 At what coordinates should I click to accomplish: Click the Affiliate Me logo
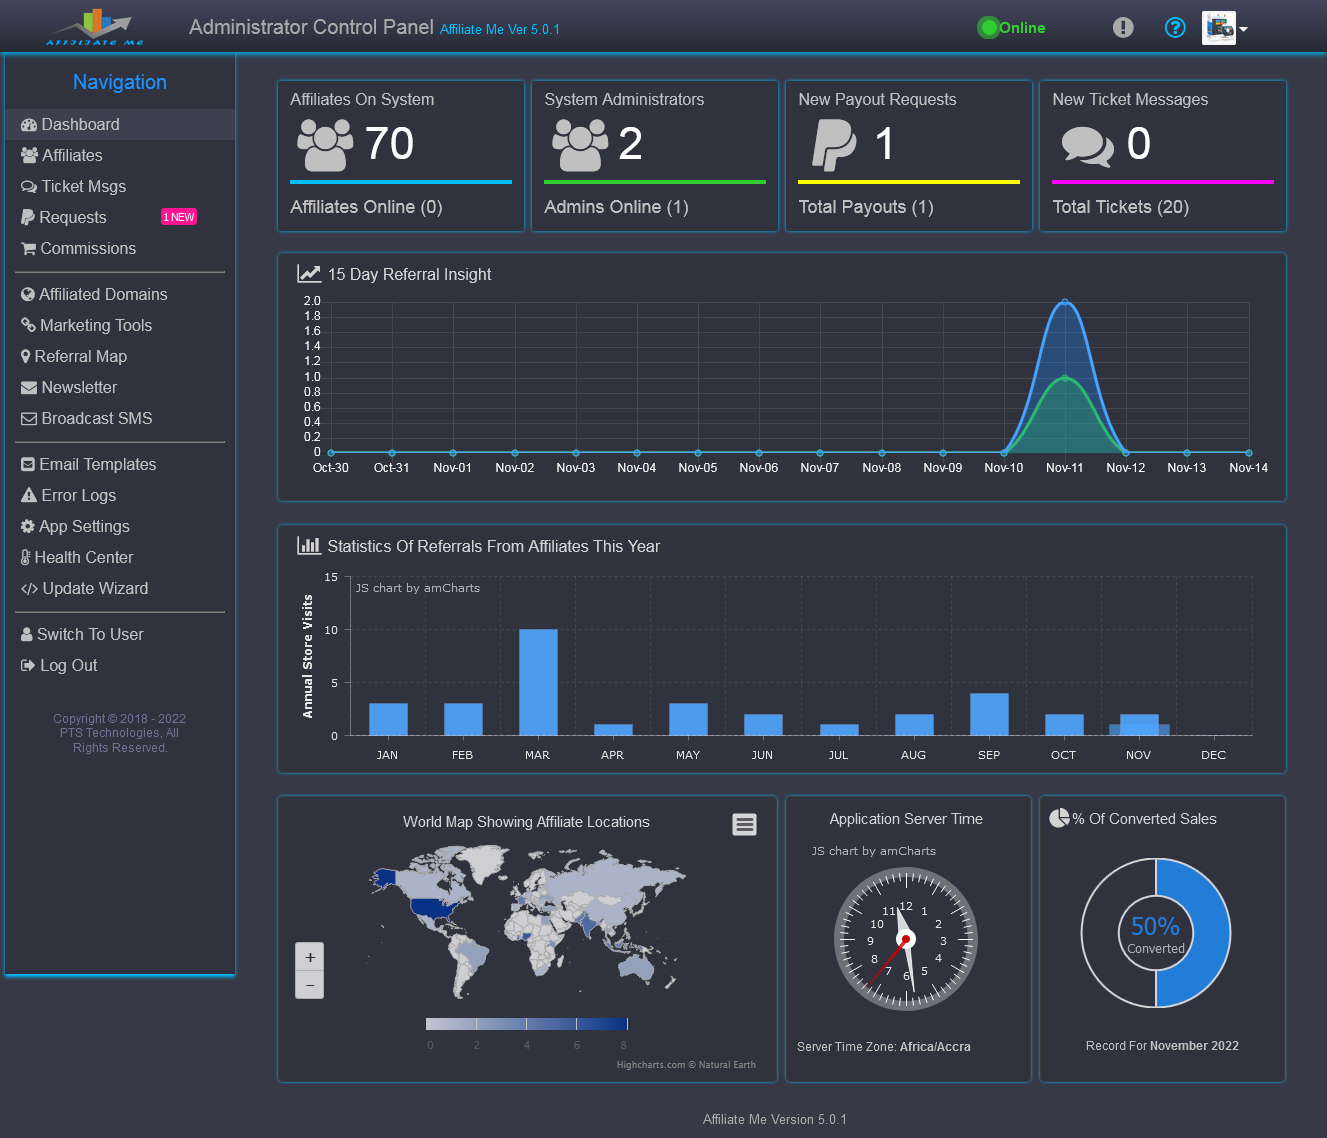pyautogui.click(x=95, y=27)
